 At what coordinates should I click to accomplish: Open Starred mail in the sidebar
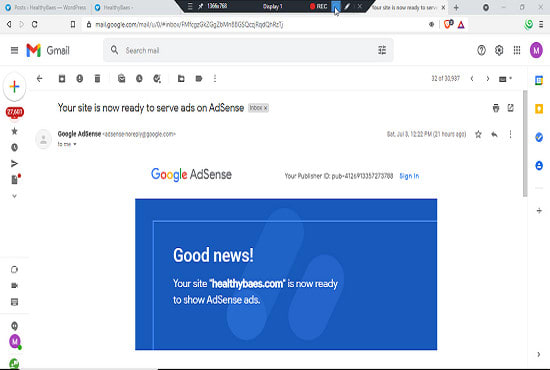[14, 131]
